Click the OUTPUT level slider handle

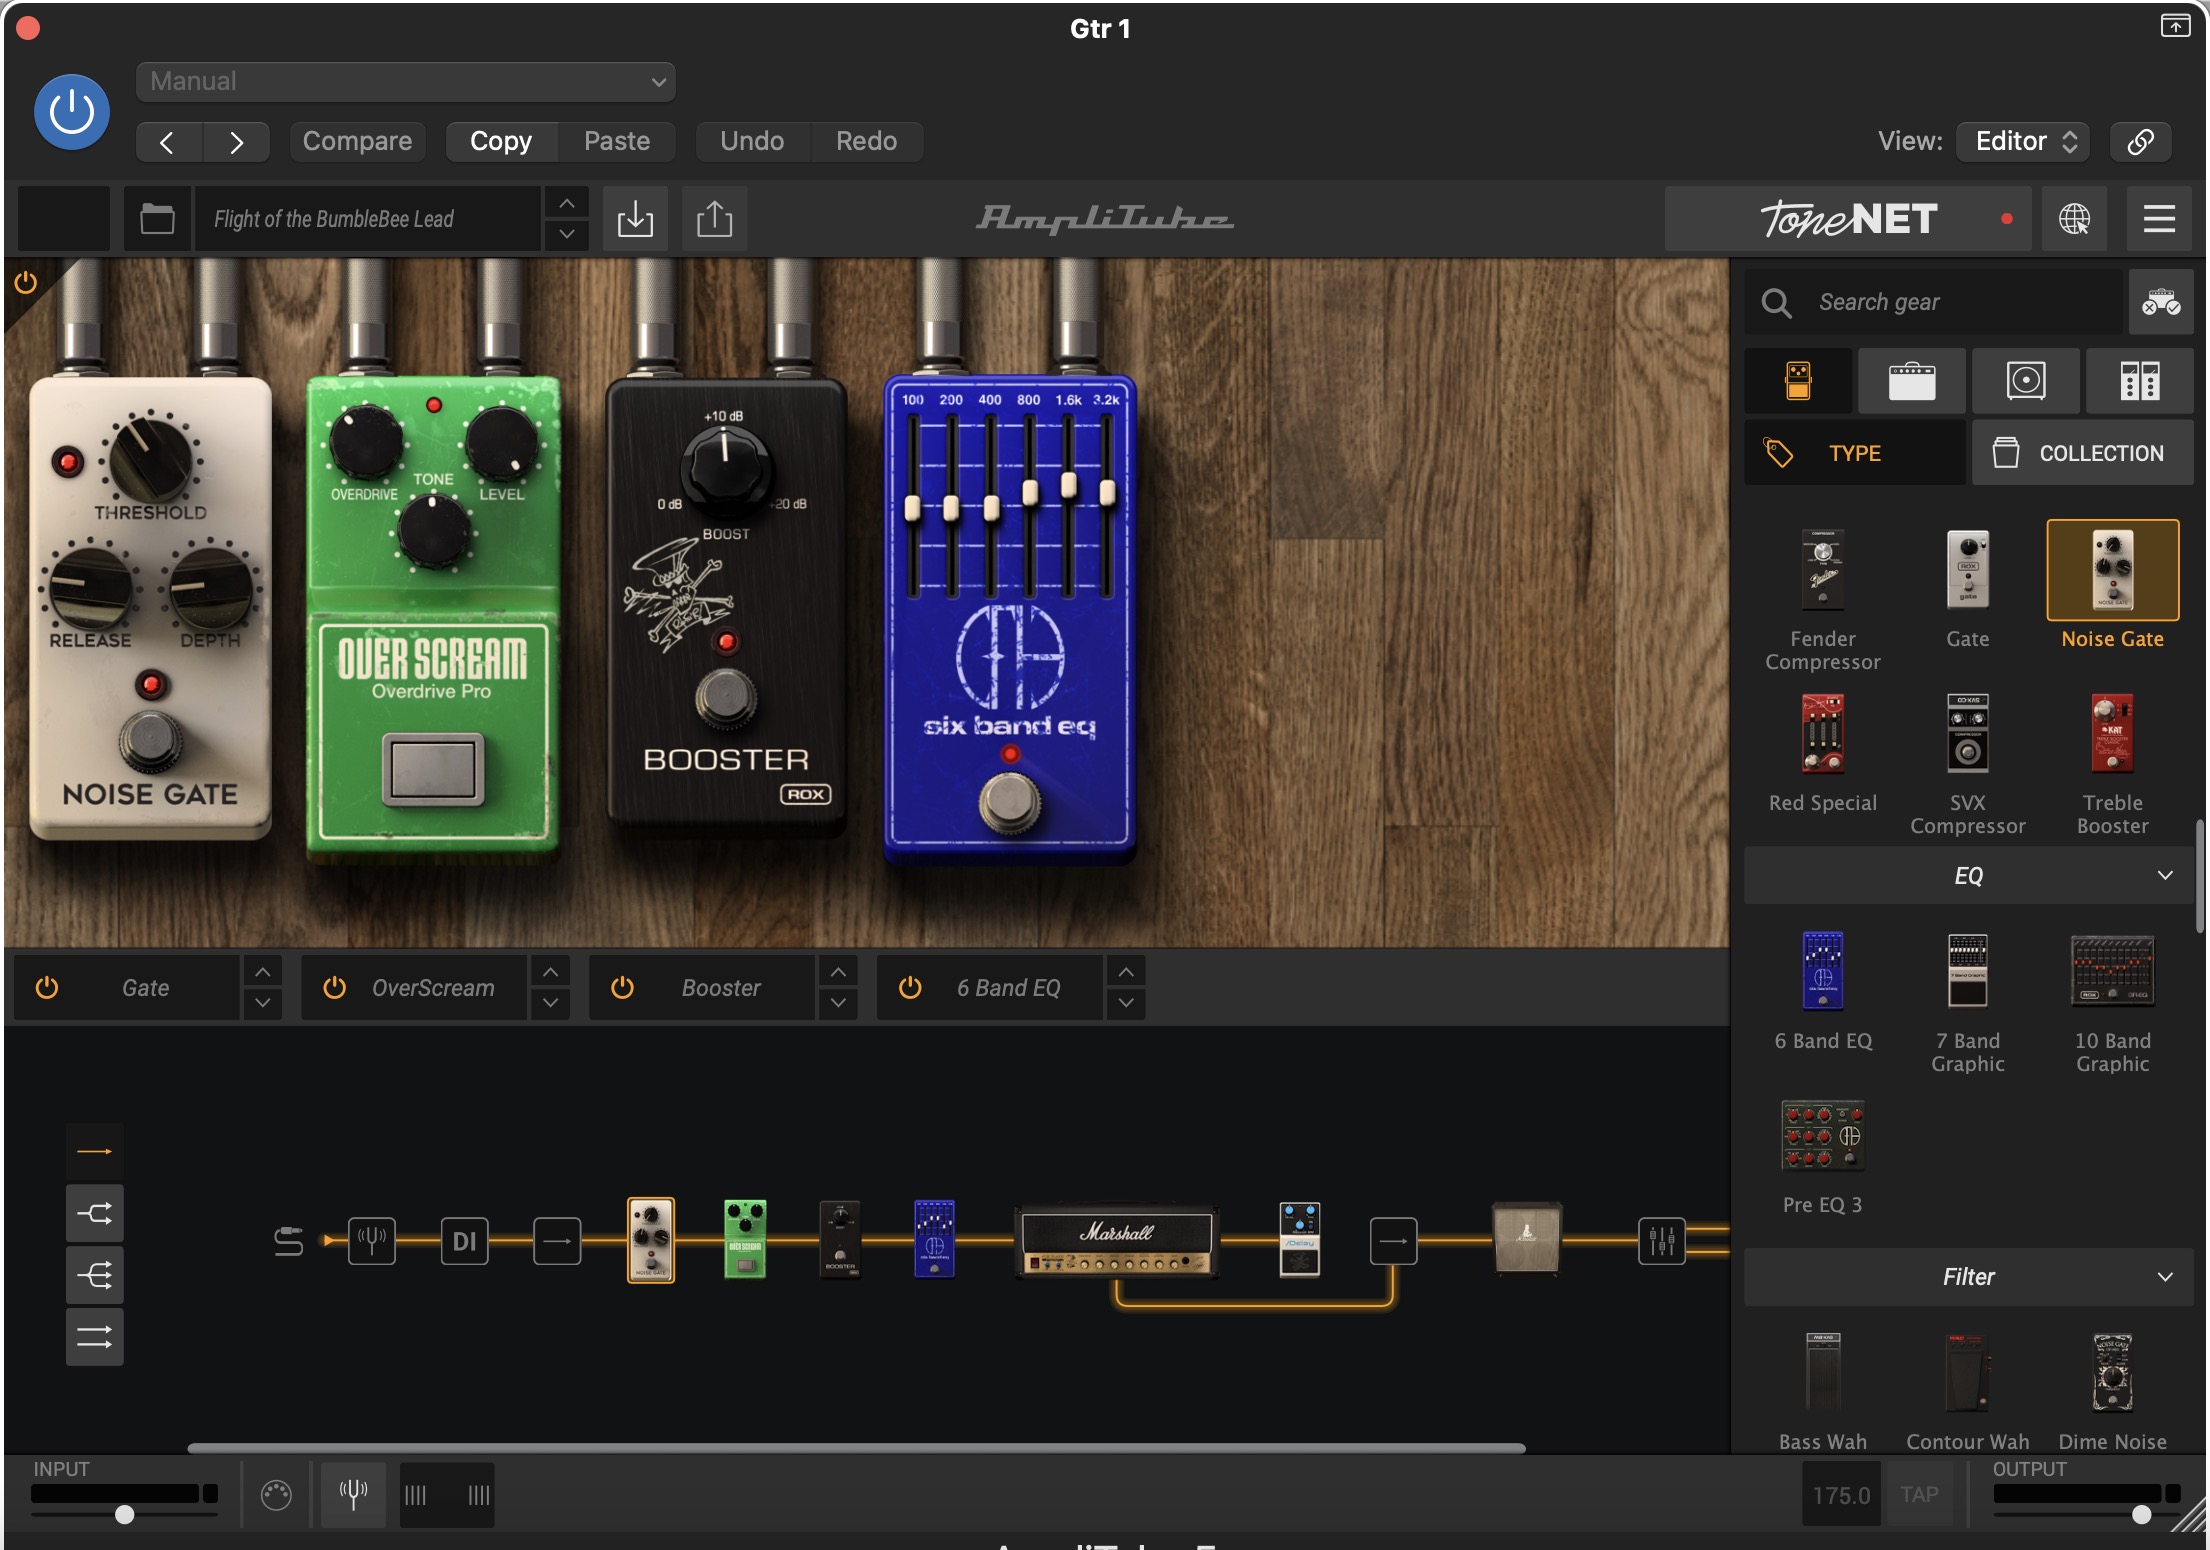pyautogui.click(x=2141, y=1514)
